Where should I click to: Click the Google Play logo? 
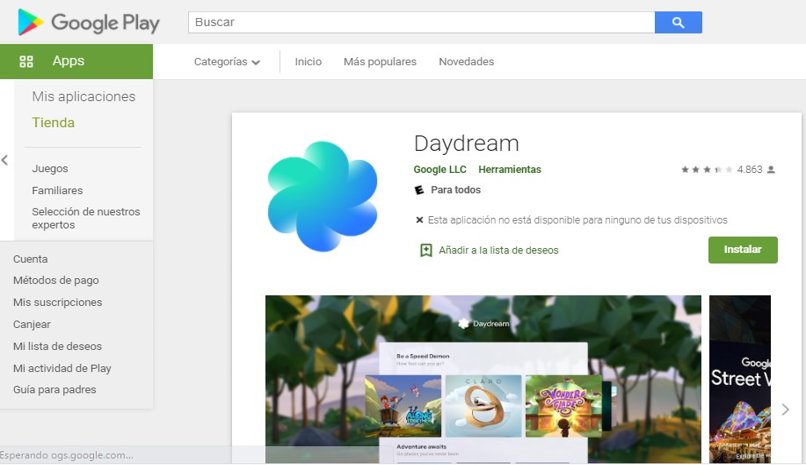88,23
